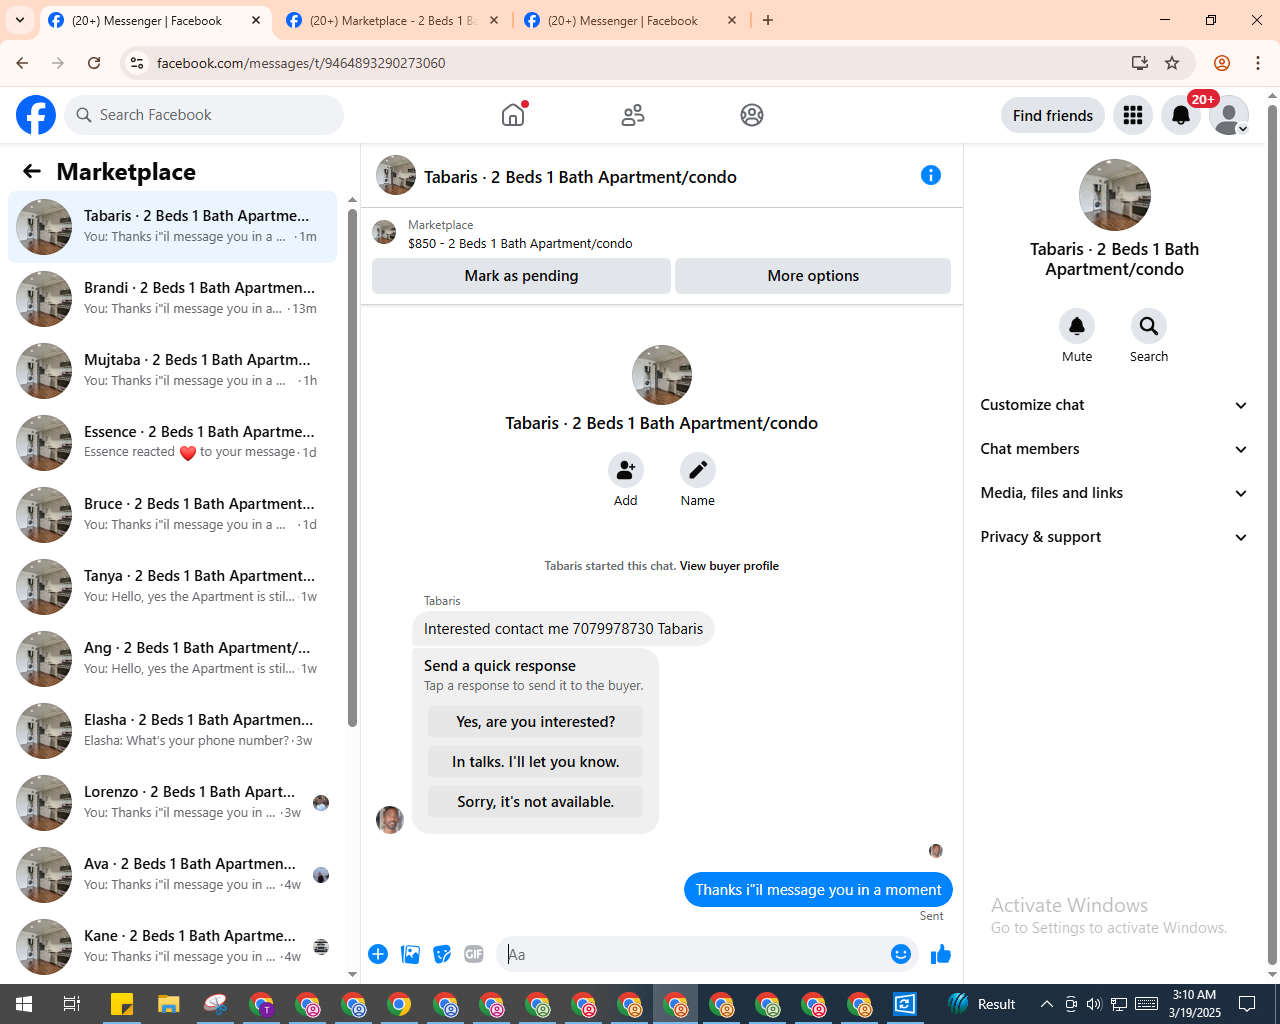Go back from Marketplace with arrow
This screenshot has width=1280, height=1024.
[x=32, y=172]
